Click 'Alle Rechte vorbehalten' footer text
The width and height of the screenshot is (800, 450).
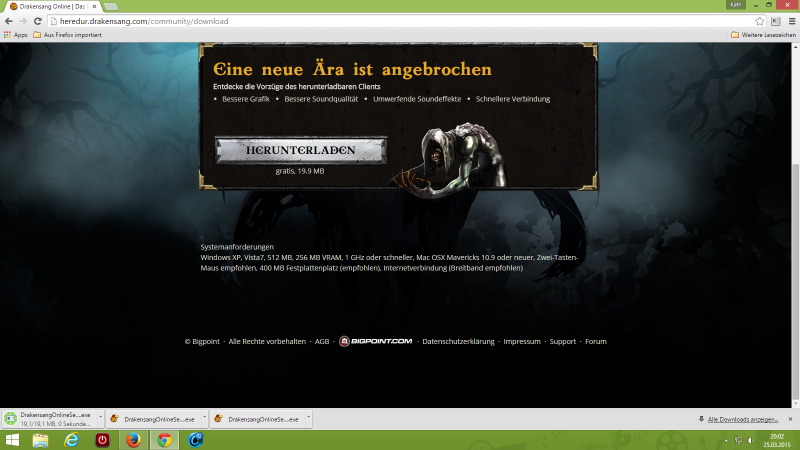coord(267,341)
